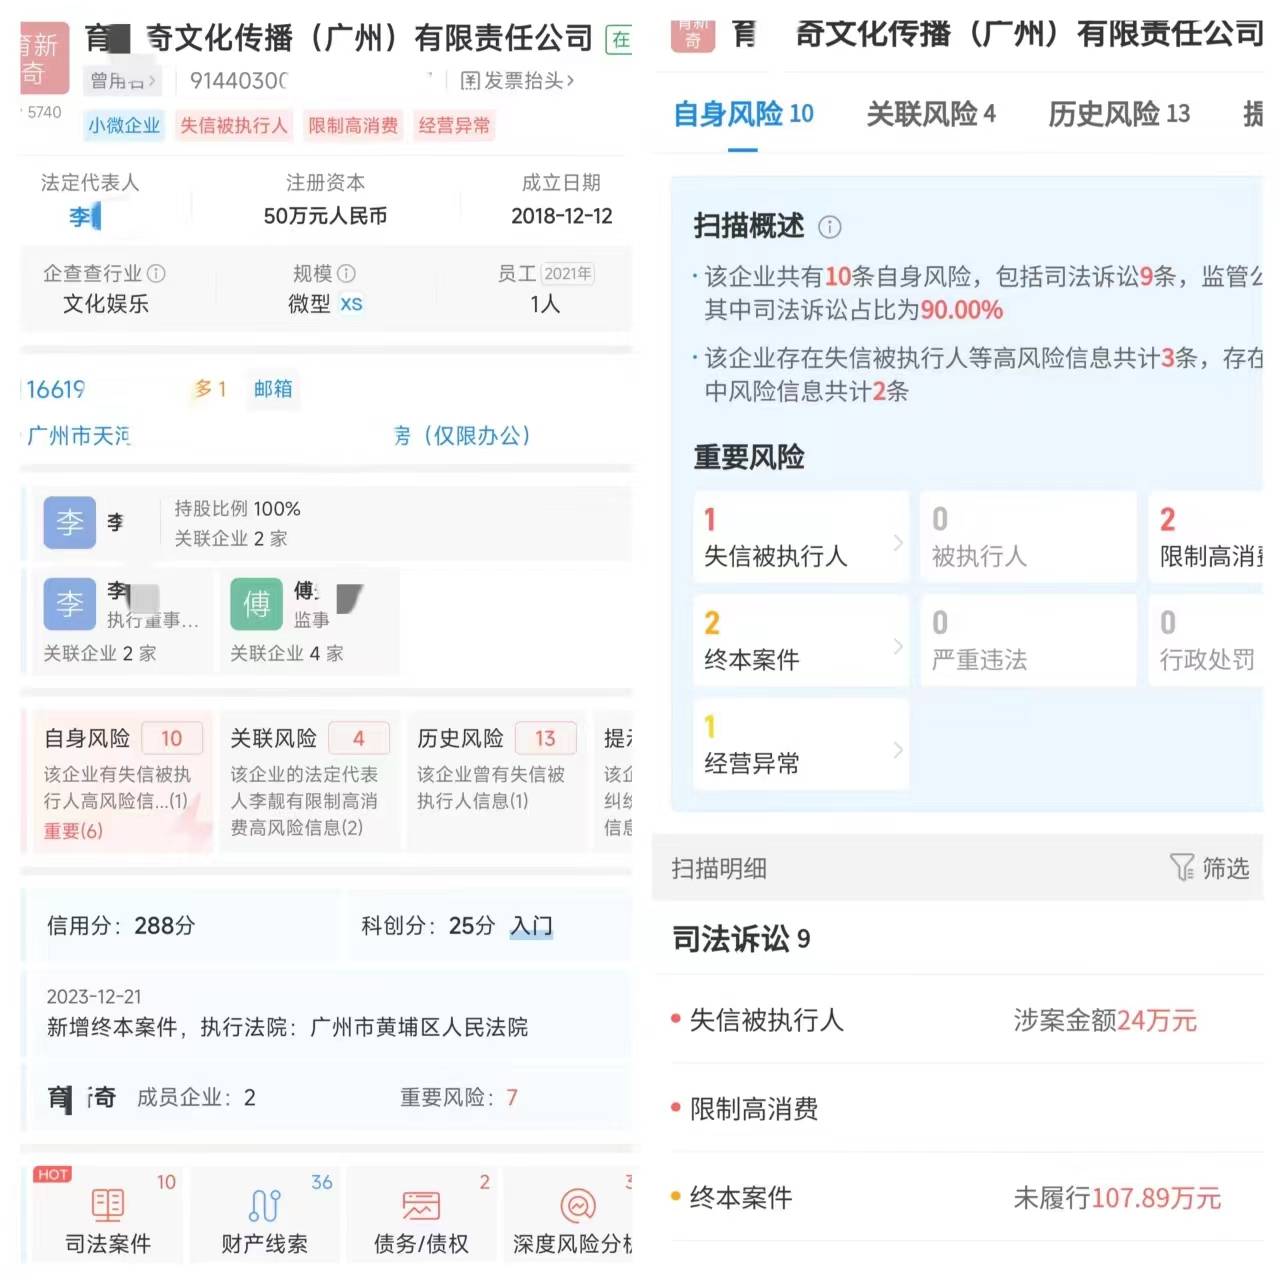Viewport: 1280px width, 1280px height.
Task: Switch to the 历史风险 tab
Action: coord(1118,114)
